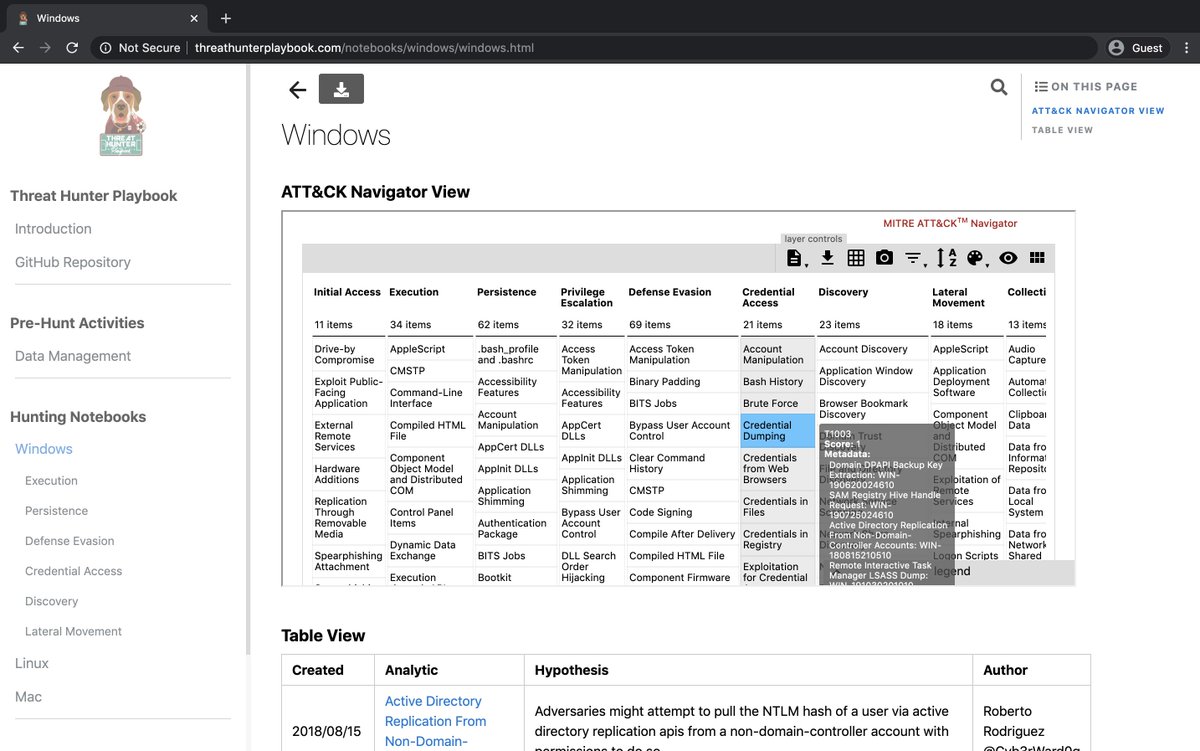The image size is (1200, 751).
Task: Select BITS Jobs under Defense Evasion
Action: click(682, 403)
